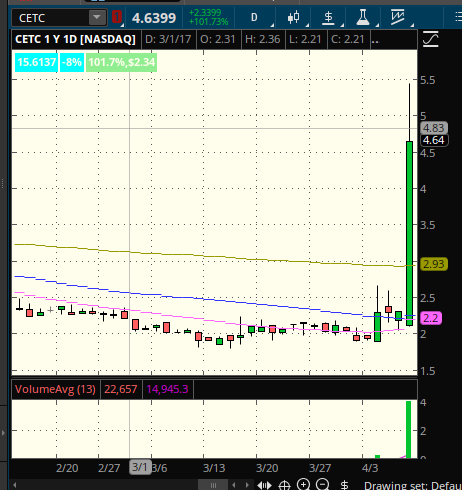The image size is (462, 490).
Task: Click the tall green volume bar
Action: [408, 429]
